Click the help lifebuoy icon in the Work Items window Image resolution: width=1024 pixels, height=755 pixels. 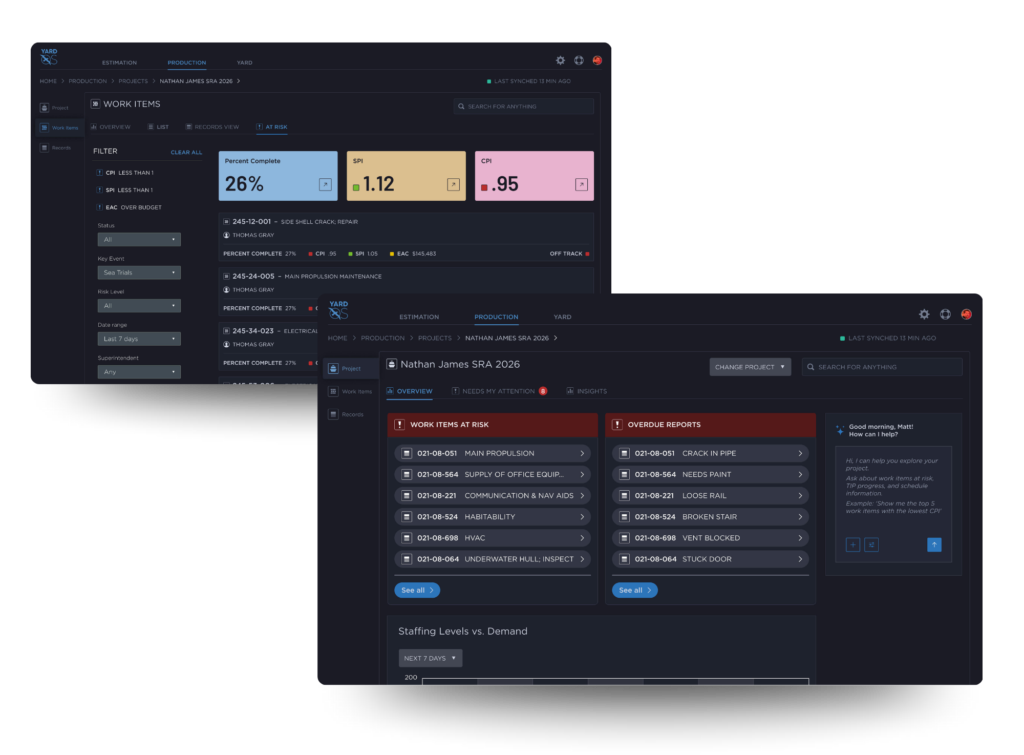click(578, 60)
